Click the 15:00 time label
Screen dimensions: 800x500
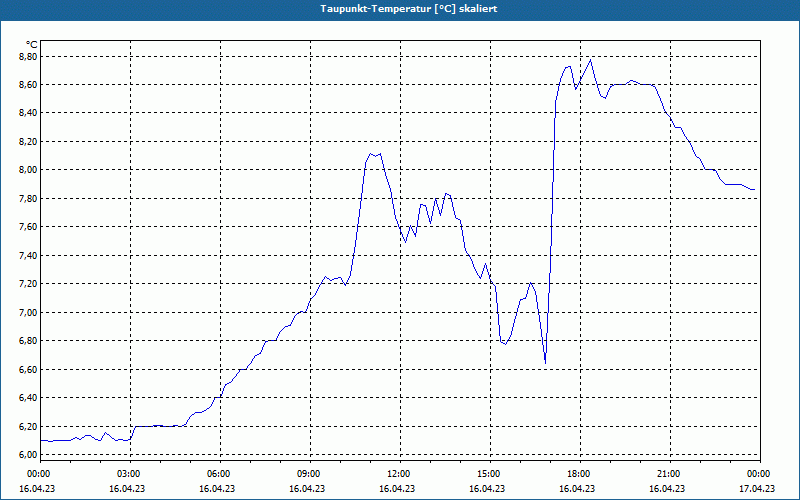[490, 474]
